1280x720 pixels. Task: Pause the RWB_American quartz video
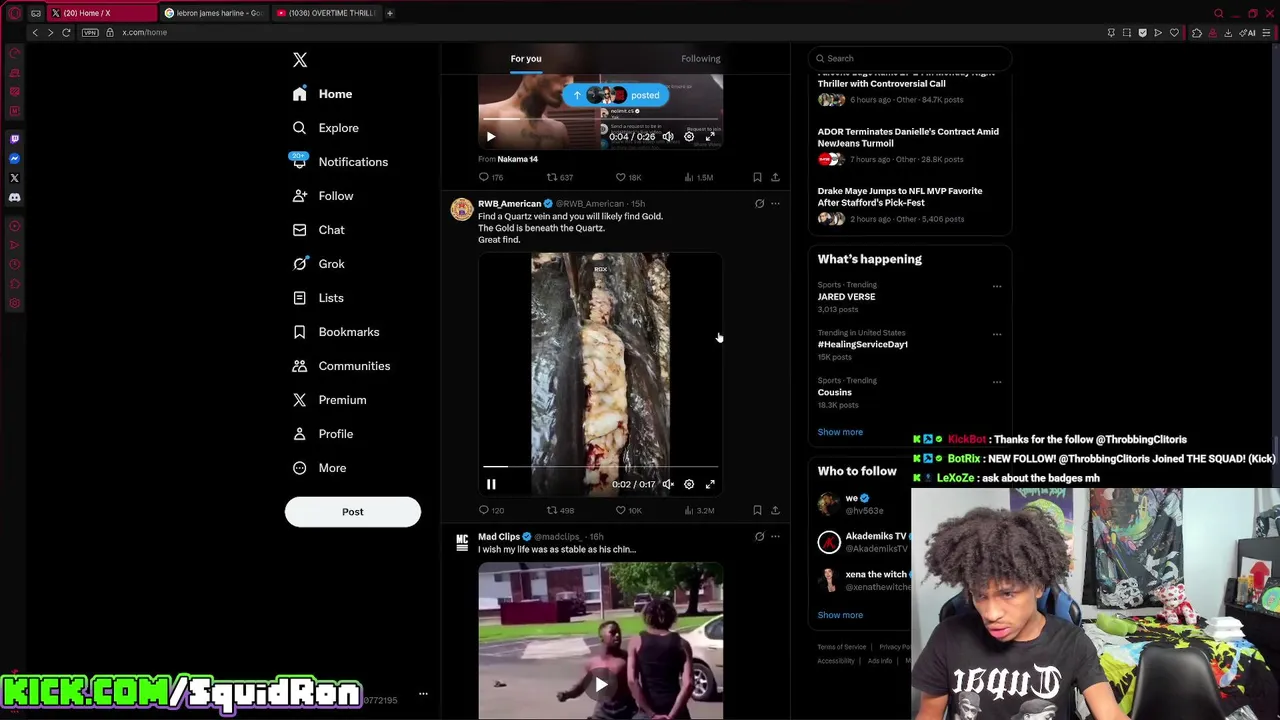pos(491,484)
